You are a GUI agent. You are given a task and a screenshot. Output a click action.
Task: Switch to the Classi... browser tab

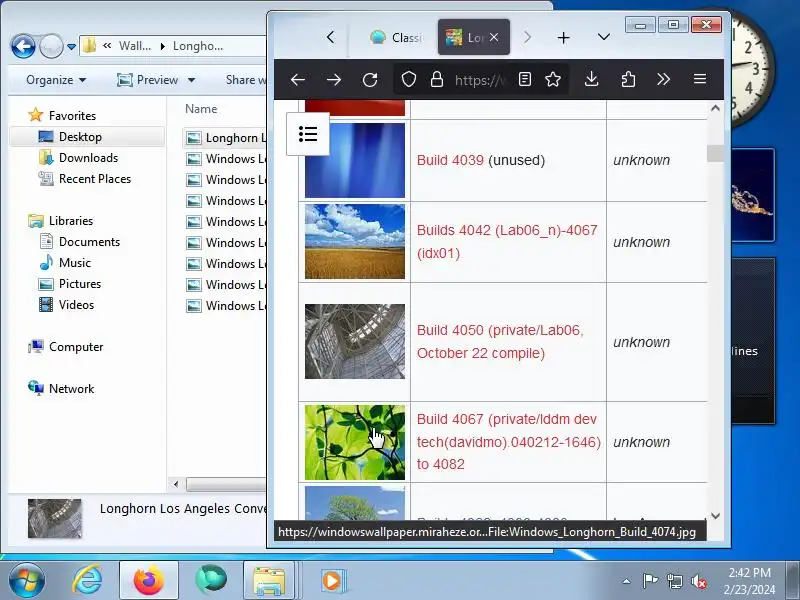click(396, 37)
